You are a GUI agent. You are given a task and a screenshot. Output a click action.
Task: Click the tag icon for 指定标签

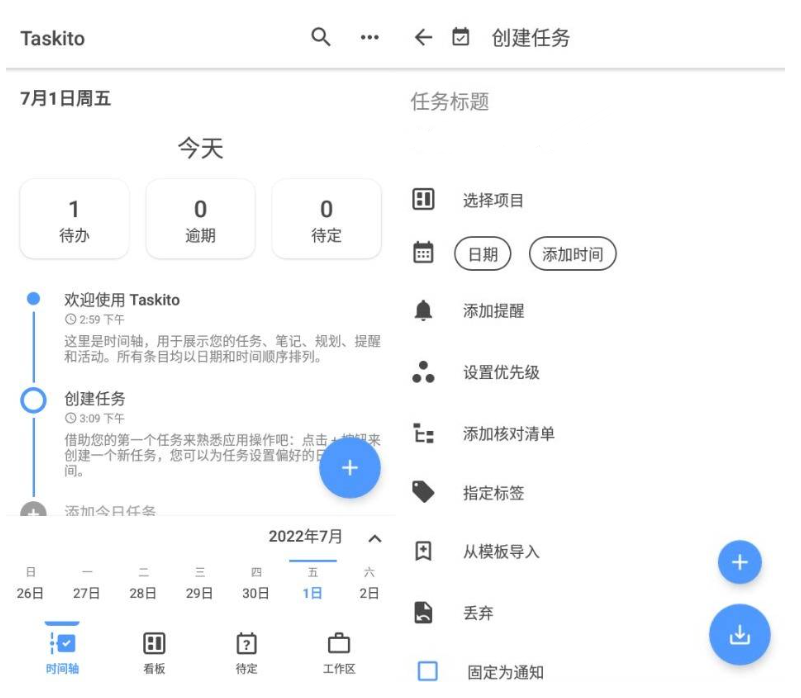click(x=423, y=492)
